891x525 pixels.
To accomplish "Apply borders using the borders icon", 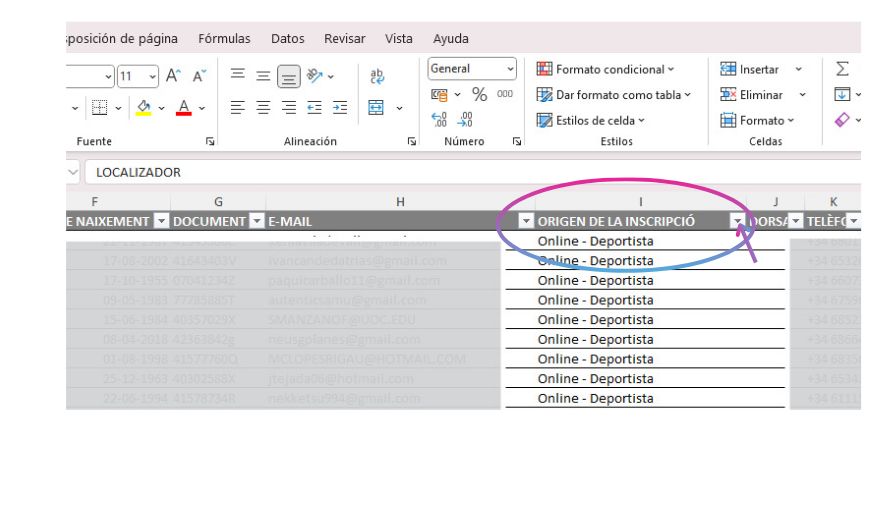I will [99, 107].
